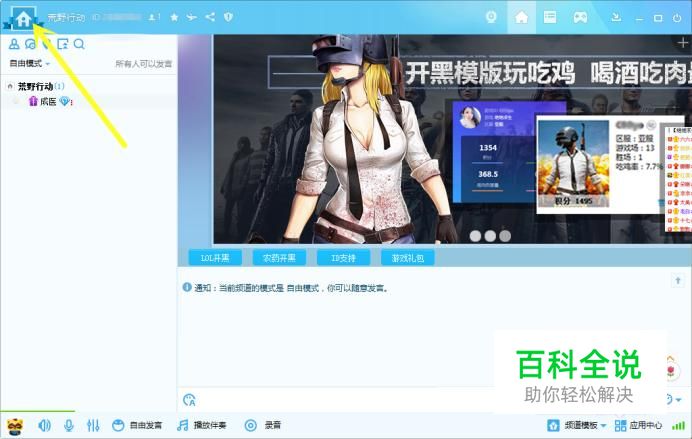Click the up-arrow icon in chat area
This screenshot has height=439, width=692.
click(x=678, y=281)
